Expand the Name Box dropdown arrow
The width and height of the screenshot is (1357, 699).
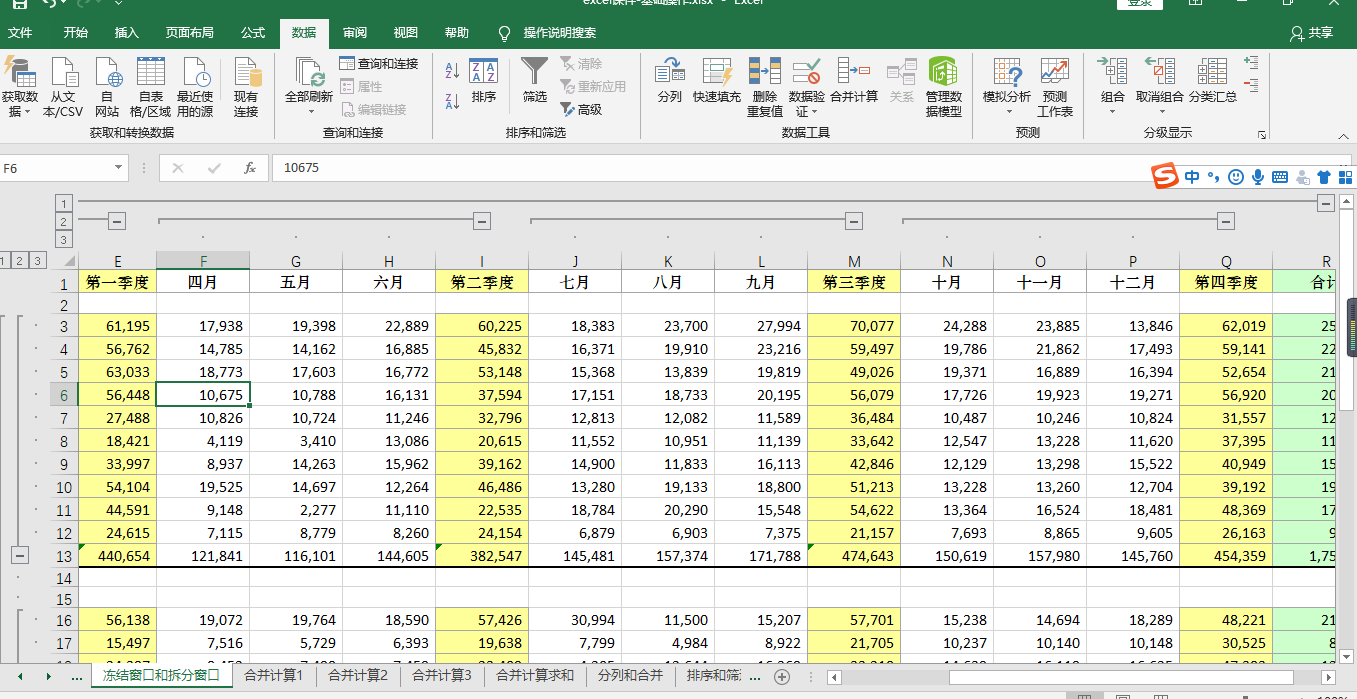point(119,168)
